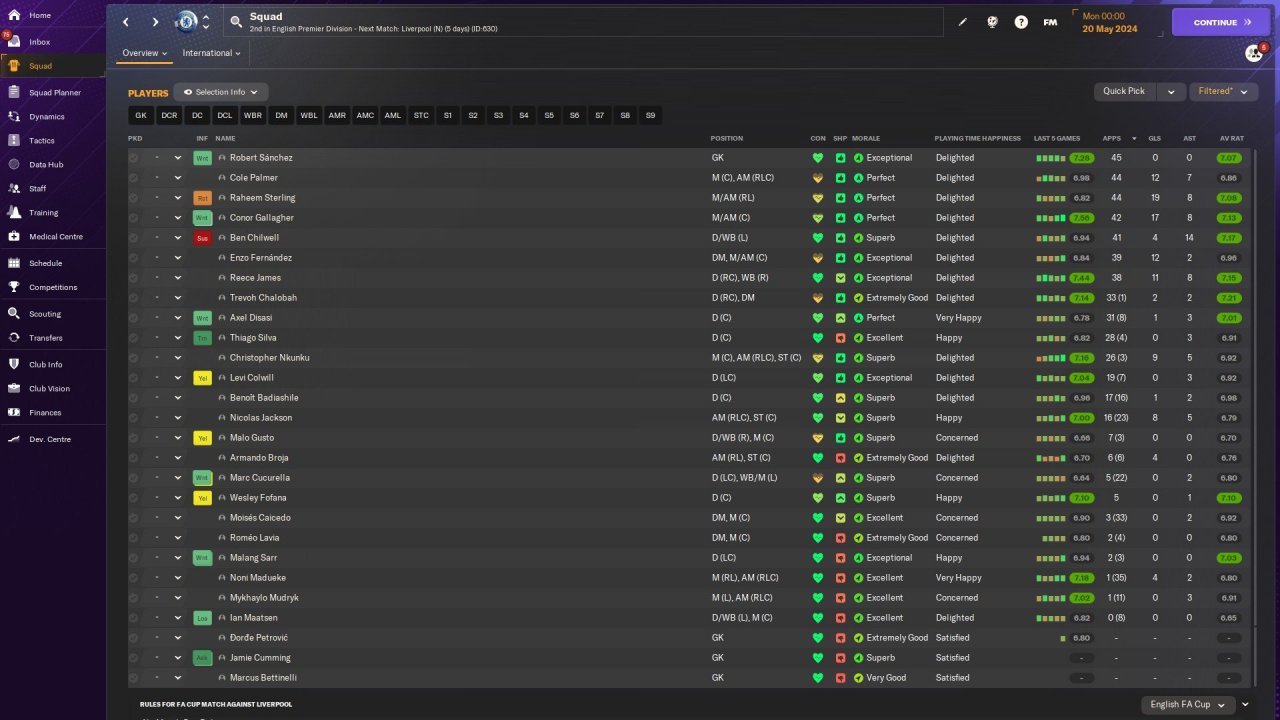The width and height of the screenshot is (1280, 720).
Task: Click the date display 20 May 2024
Action: click(1110, 28)
